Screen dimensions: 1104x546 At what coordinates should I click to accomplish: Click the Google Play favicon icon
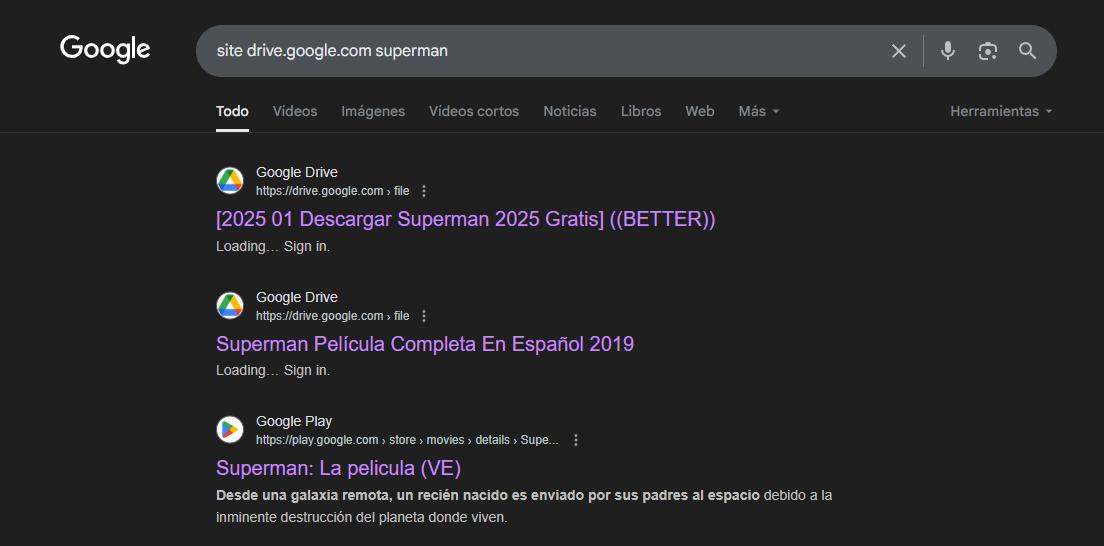[x=230, y=430]
